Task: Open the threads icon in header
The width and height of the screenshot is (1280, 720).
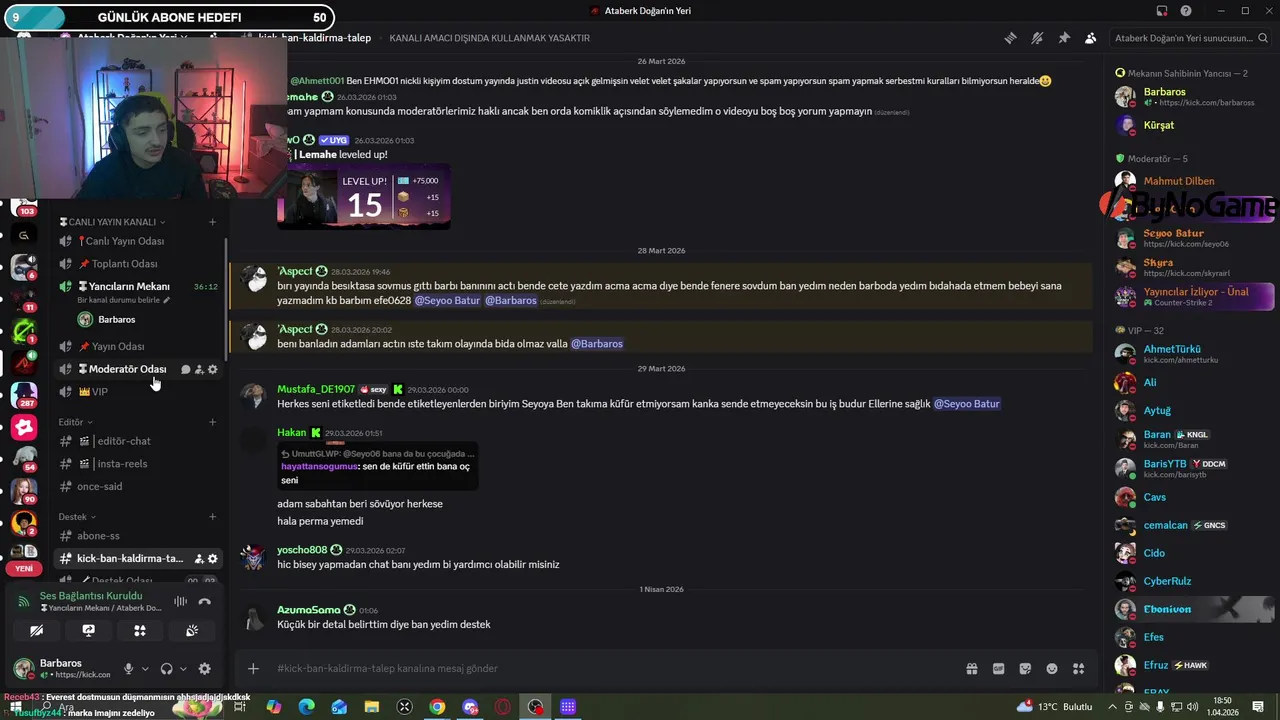Action: pos(1011,38)
